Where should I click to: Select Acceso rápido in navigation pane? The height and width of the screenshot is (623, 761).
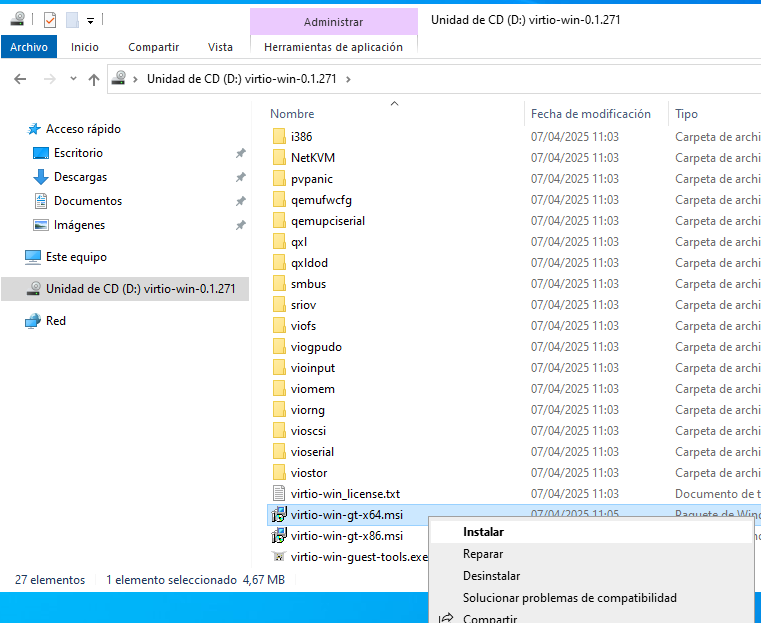point(83,129)
